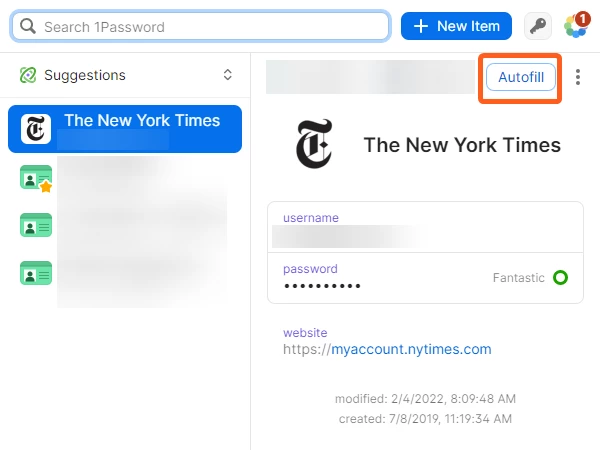
Task: Open the three-dot item options menu
Action: (578, 77)
